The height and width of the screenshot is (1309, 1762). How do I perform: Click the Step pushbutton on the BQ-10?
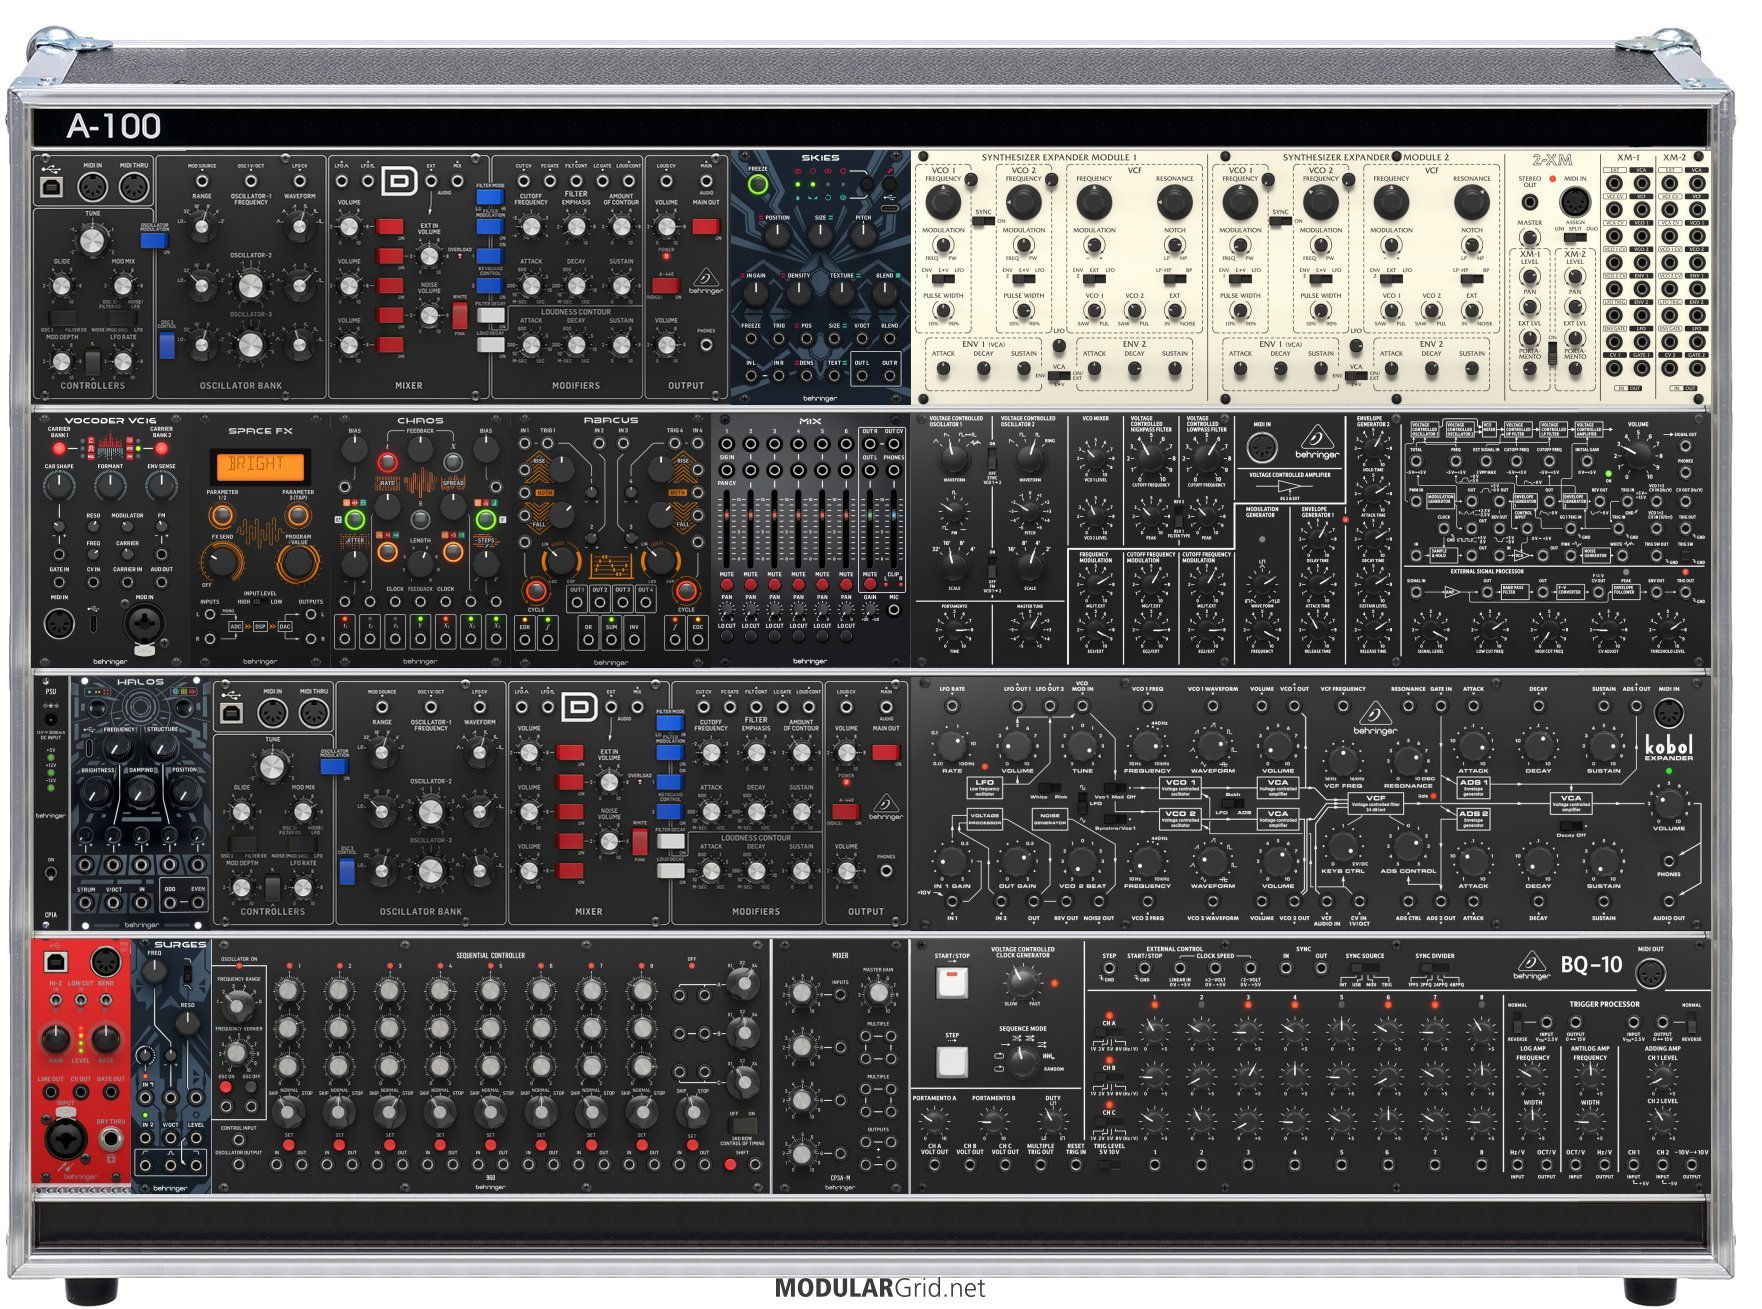point(951,1061)
